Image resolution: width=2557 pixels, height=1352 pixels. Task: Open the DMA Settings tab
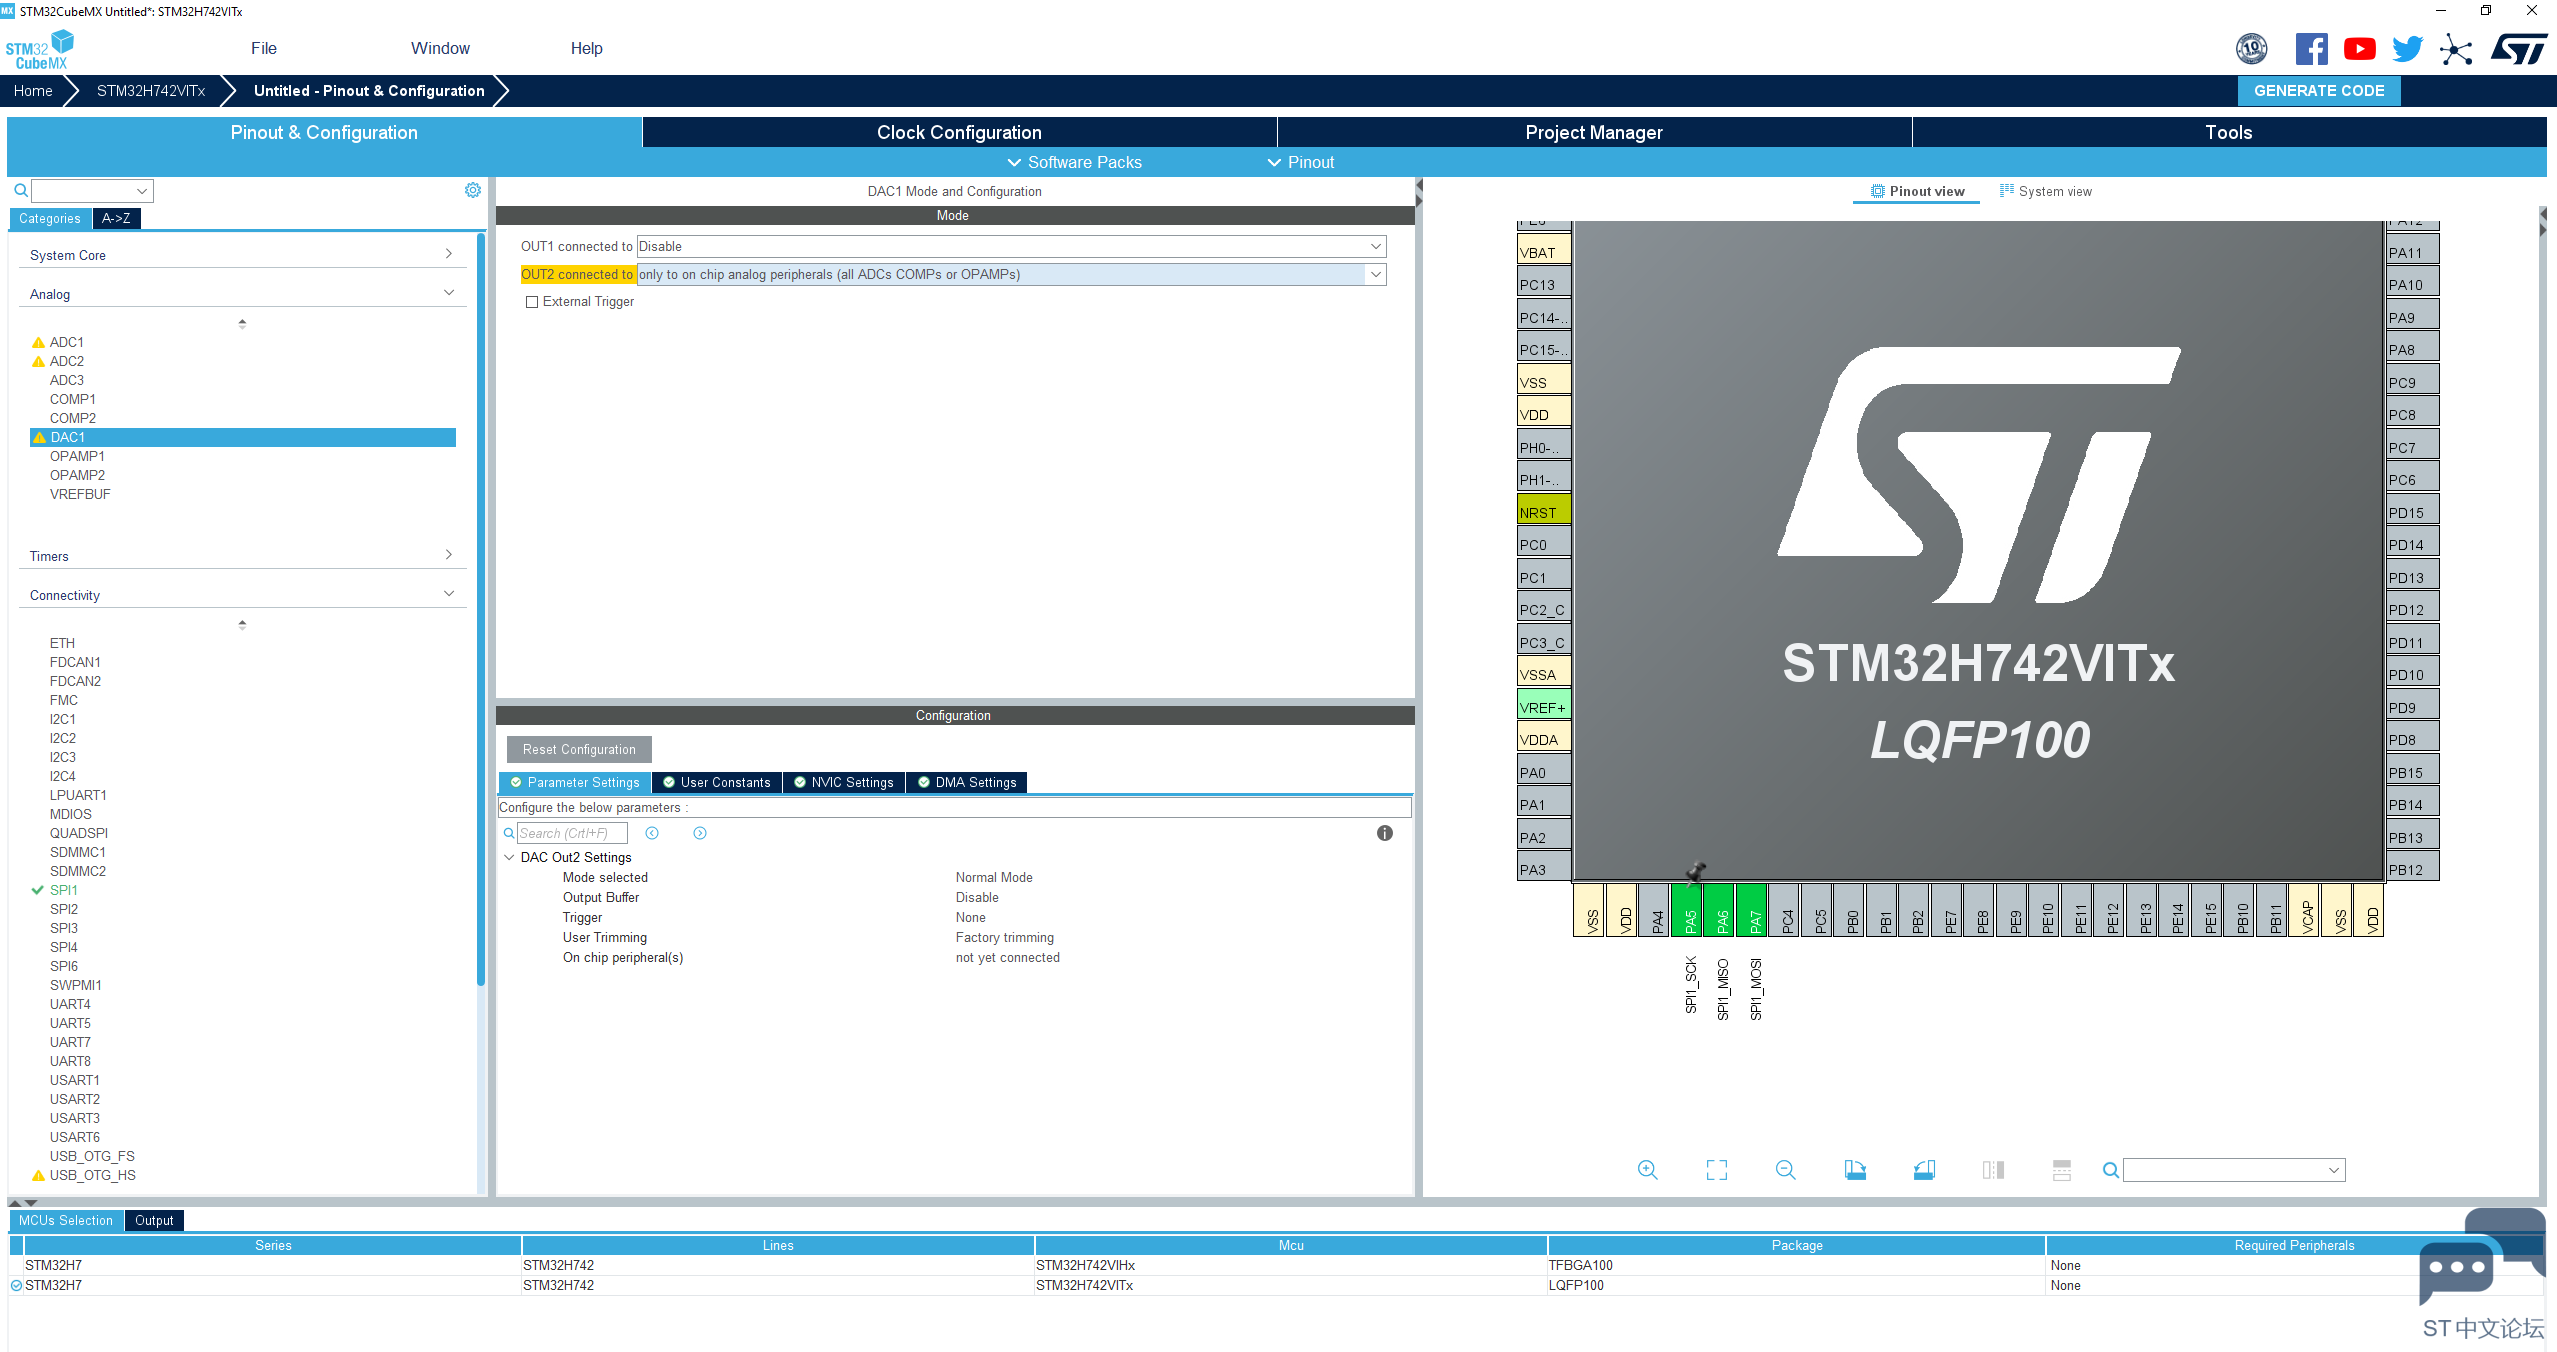(967, 782)
